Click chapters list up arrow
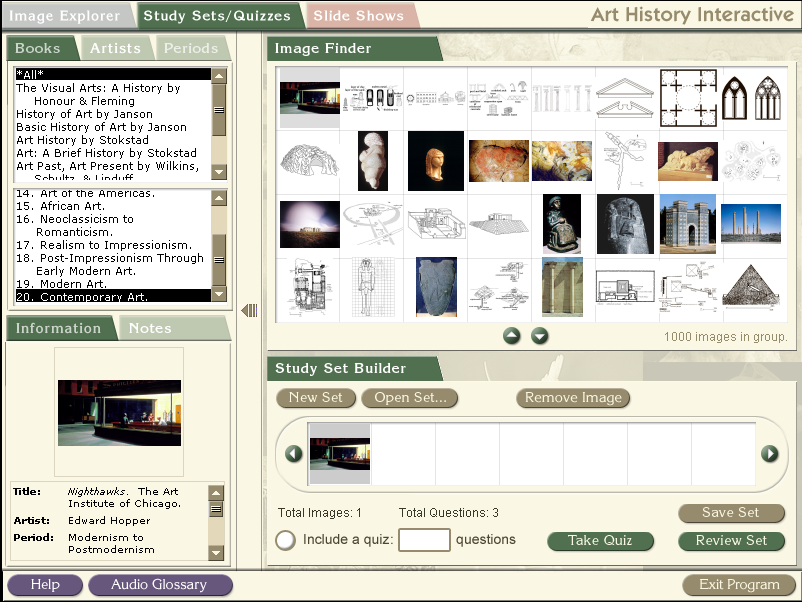802x602 pixels. pos(219,198)
